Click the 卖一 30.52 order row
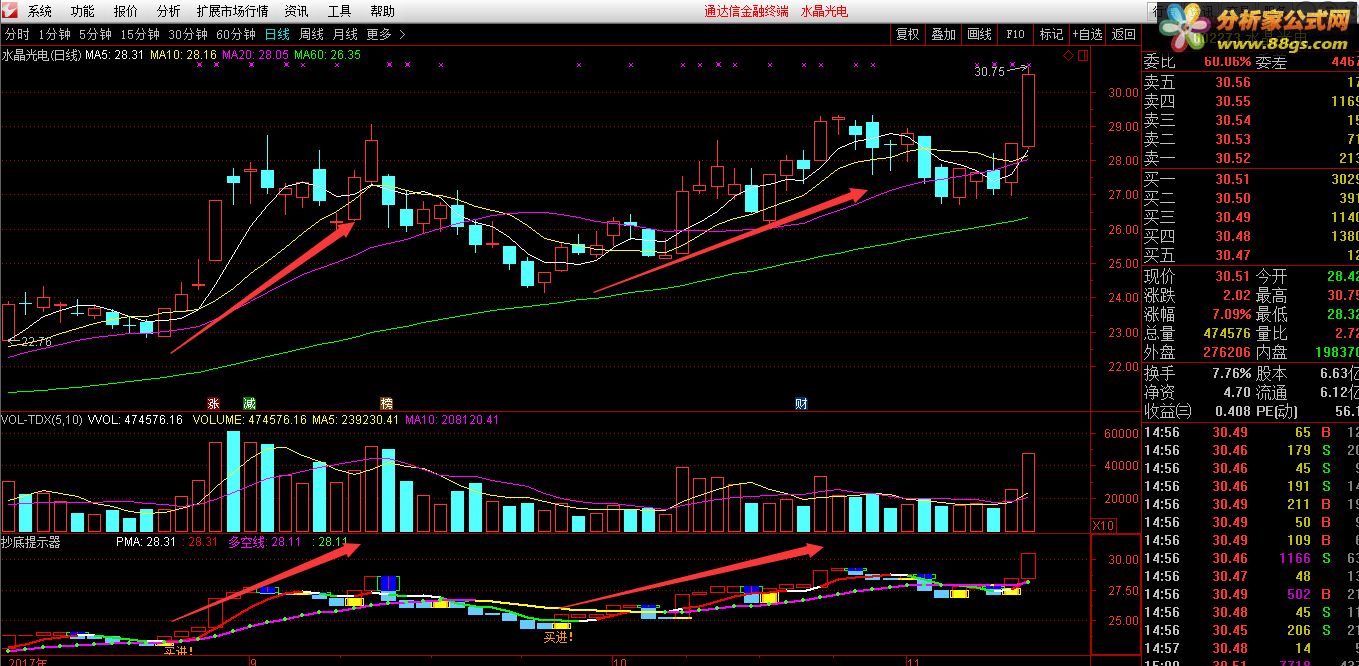 [x=1250, y=158]
